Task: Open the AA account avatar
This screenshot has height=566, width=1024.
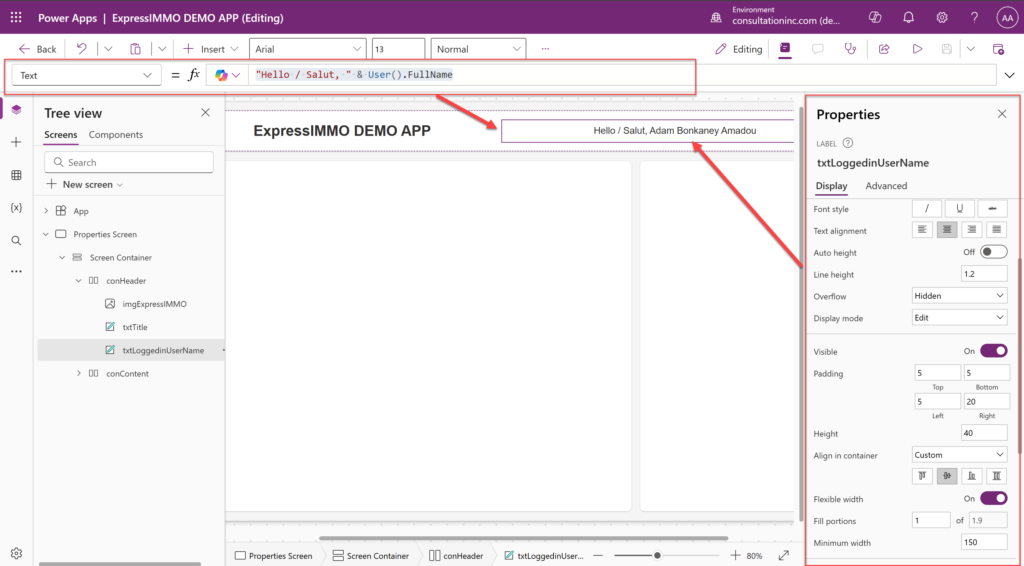Action: coord(1006,18)
